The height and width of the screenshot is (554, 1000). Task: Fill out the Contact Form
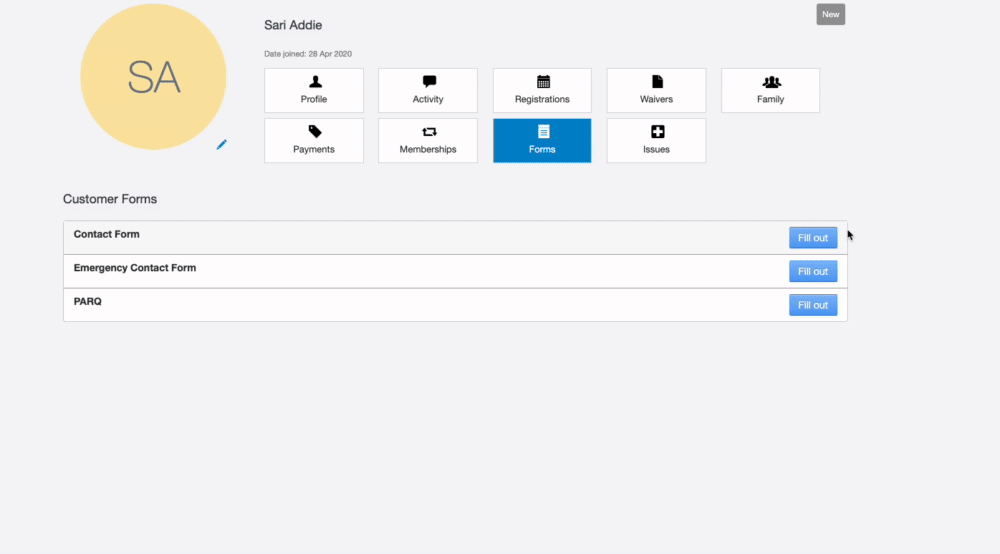tap(812, 238)
